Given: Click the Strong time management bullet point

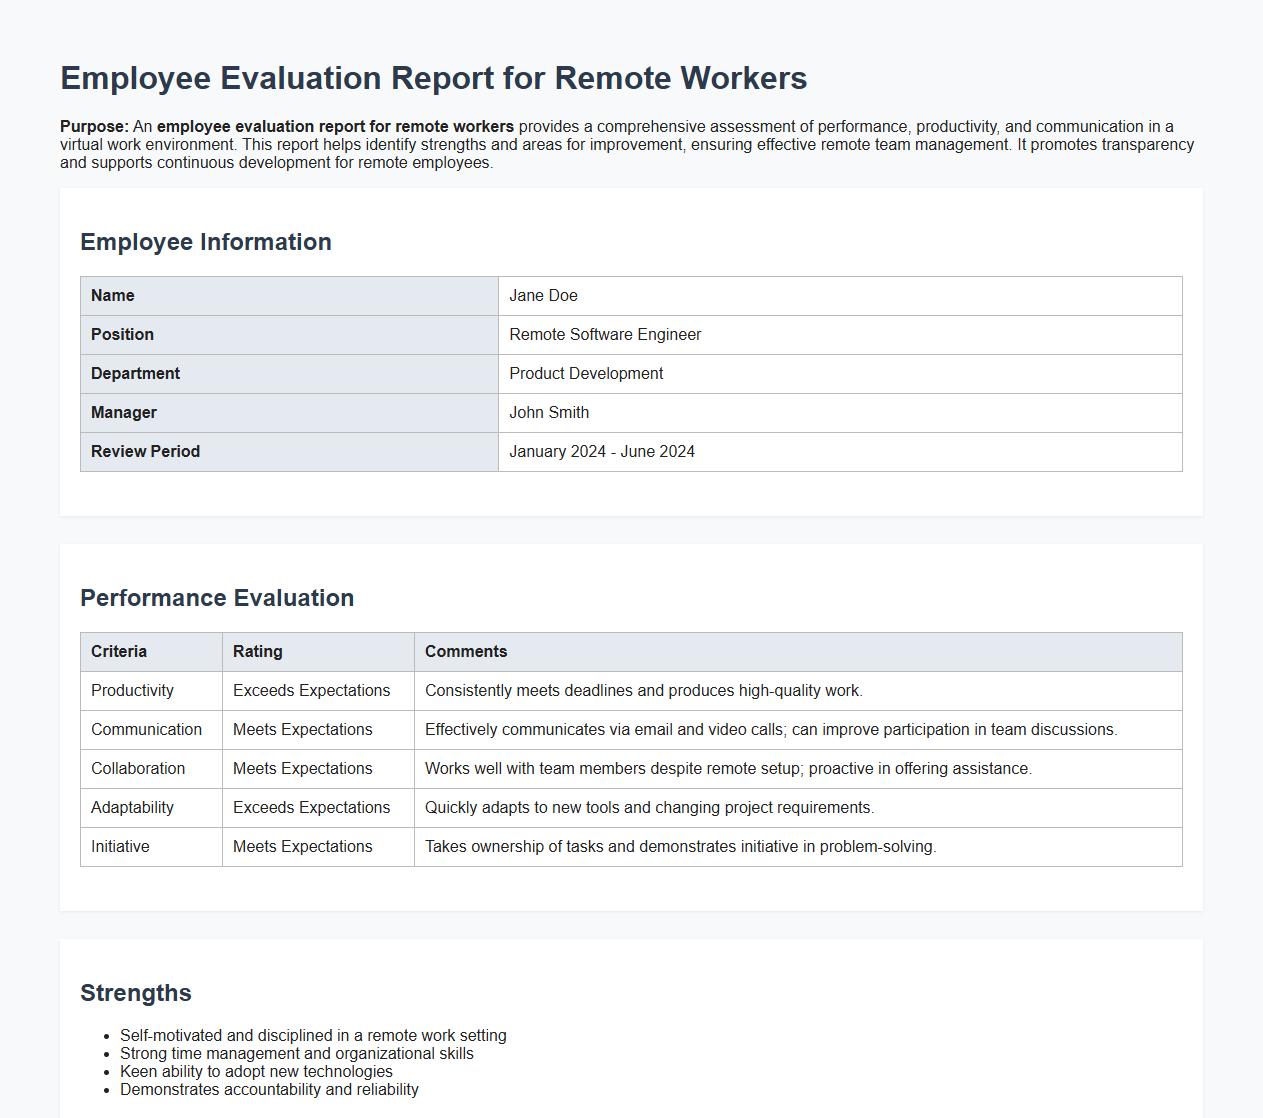Looking at the screenshot, I should 296,1053.
